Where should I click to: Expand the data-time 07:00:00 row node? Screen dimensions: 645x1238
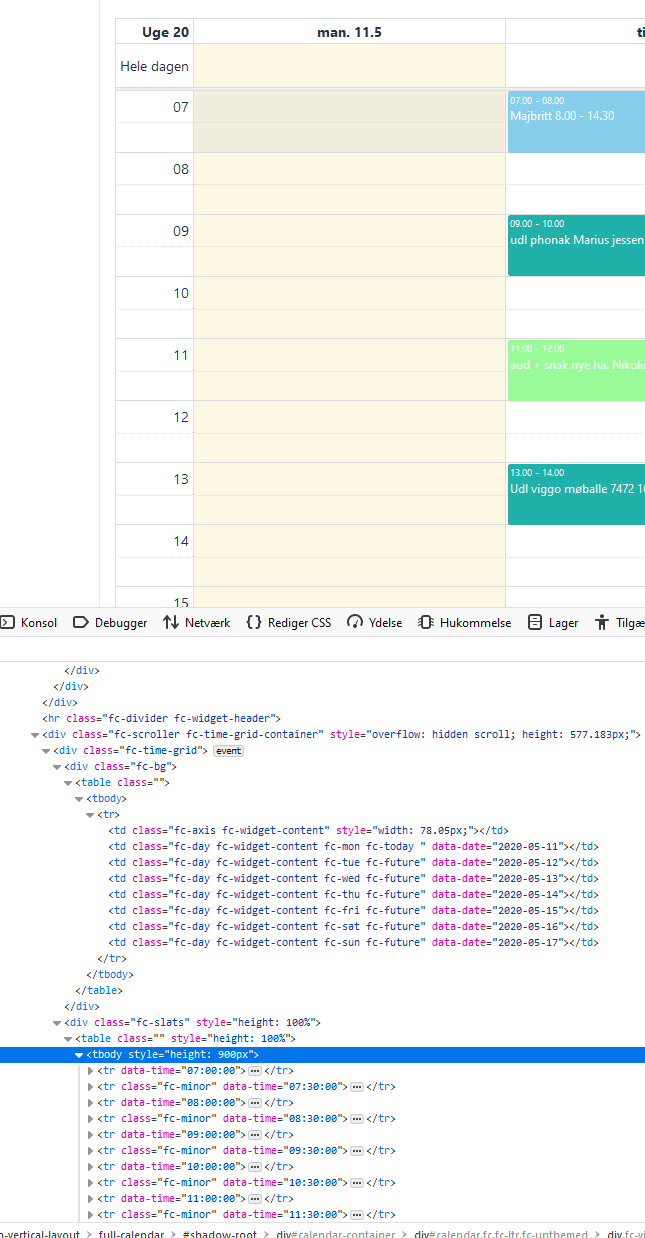pyautogui.click(x=92, y=1071)
